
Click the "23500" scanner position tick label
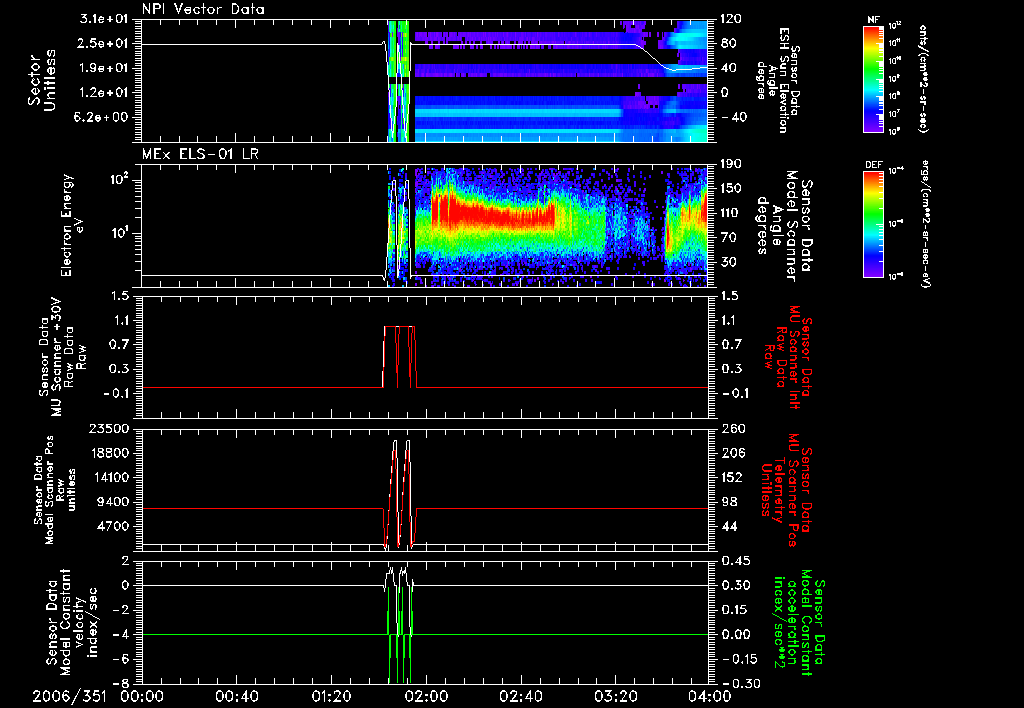pos(109,428)
